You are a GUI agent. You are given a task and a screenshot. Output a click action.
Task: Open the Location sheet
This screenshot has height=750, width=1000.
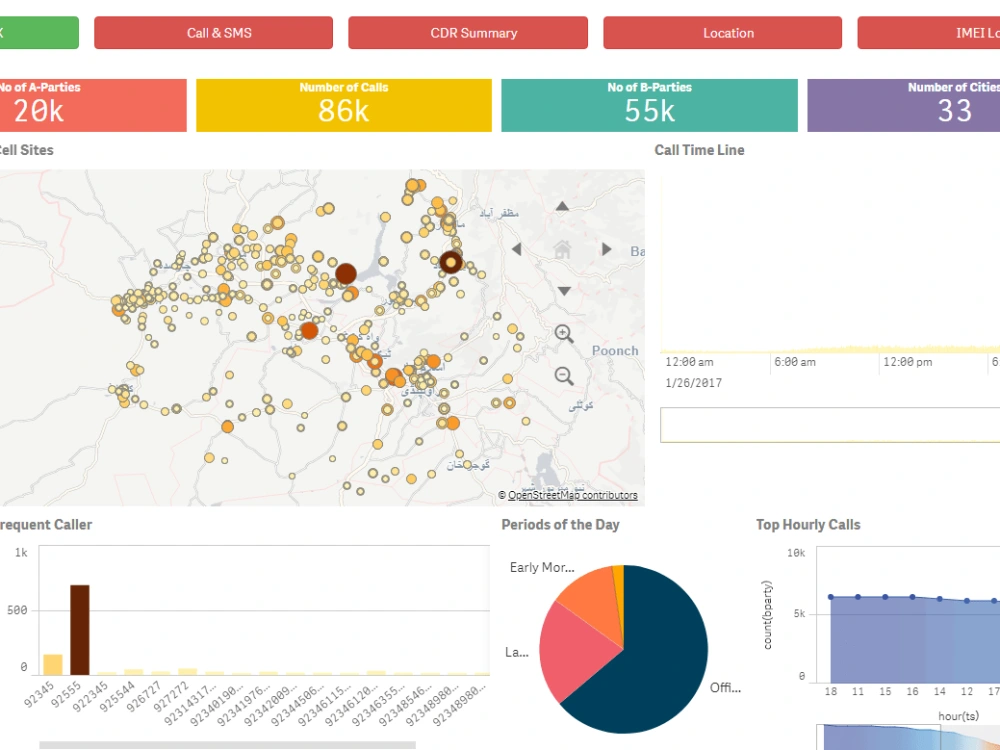[723, 33]
